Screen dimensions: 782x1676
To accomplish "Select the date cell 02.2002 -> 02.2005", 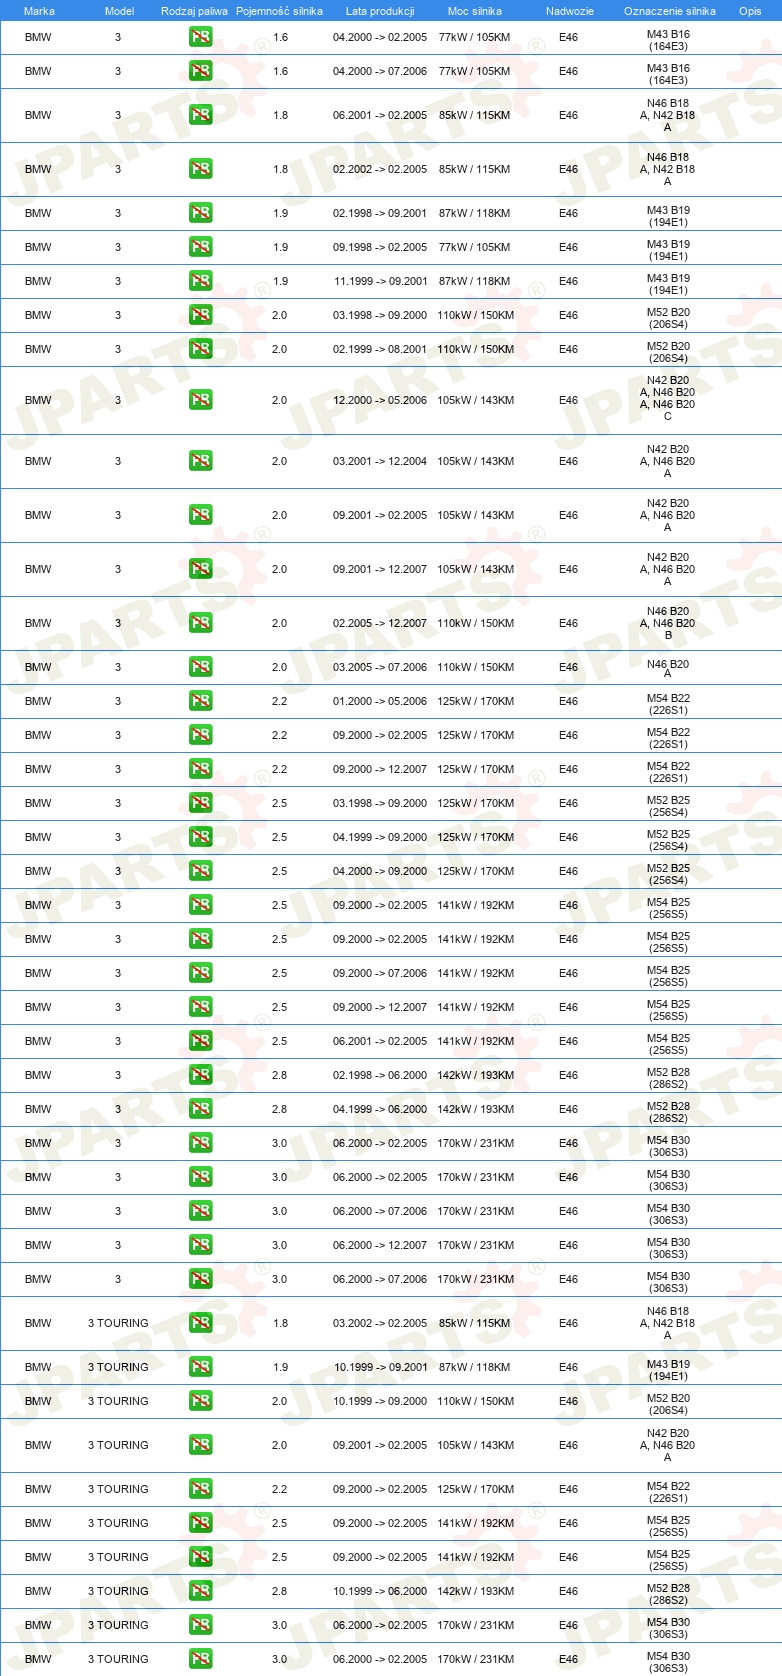I will coord(380,169).
